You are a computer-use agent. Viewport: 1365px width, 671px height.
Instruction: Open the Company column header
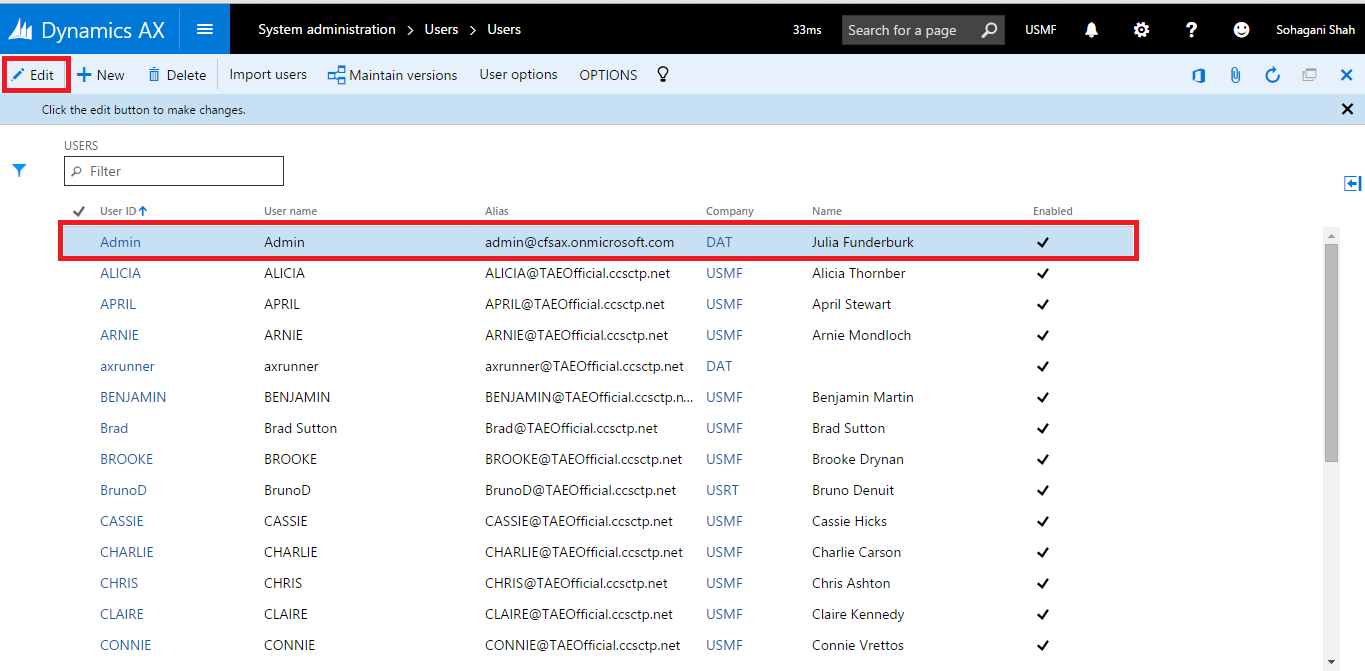coord(730,211)
